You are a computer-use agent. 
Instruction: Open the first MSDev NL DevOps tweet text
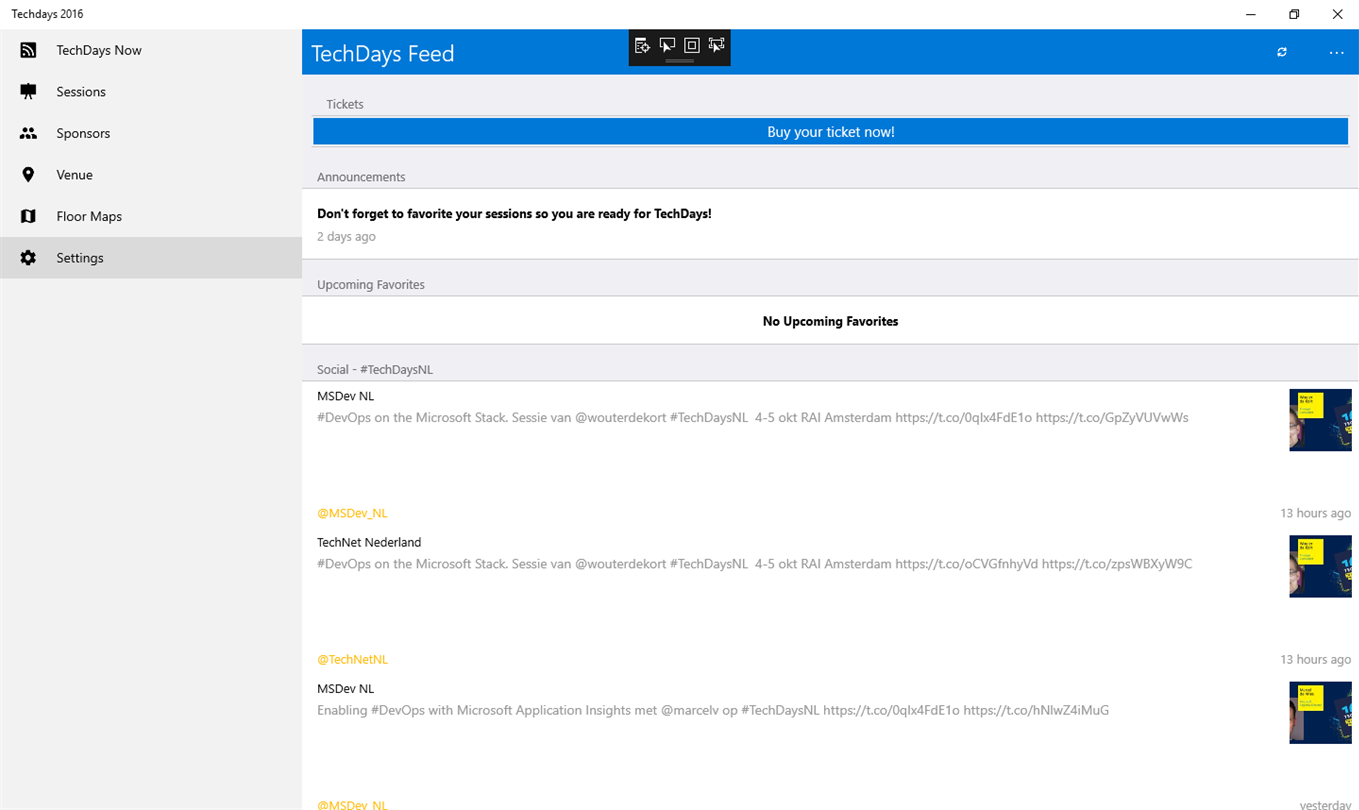[x=753, y=418]
